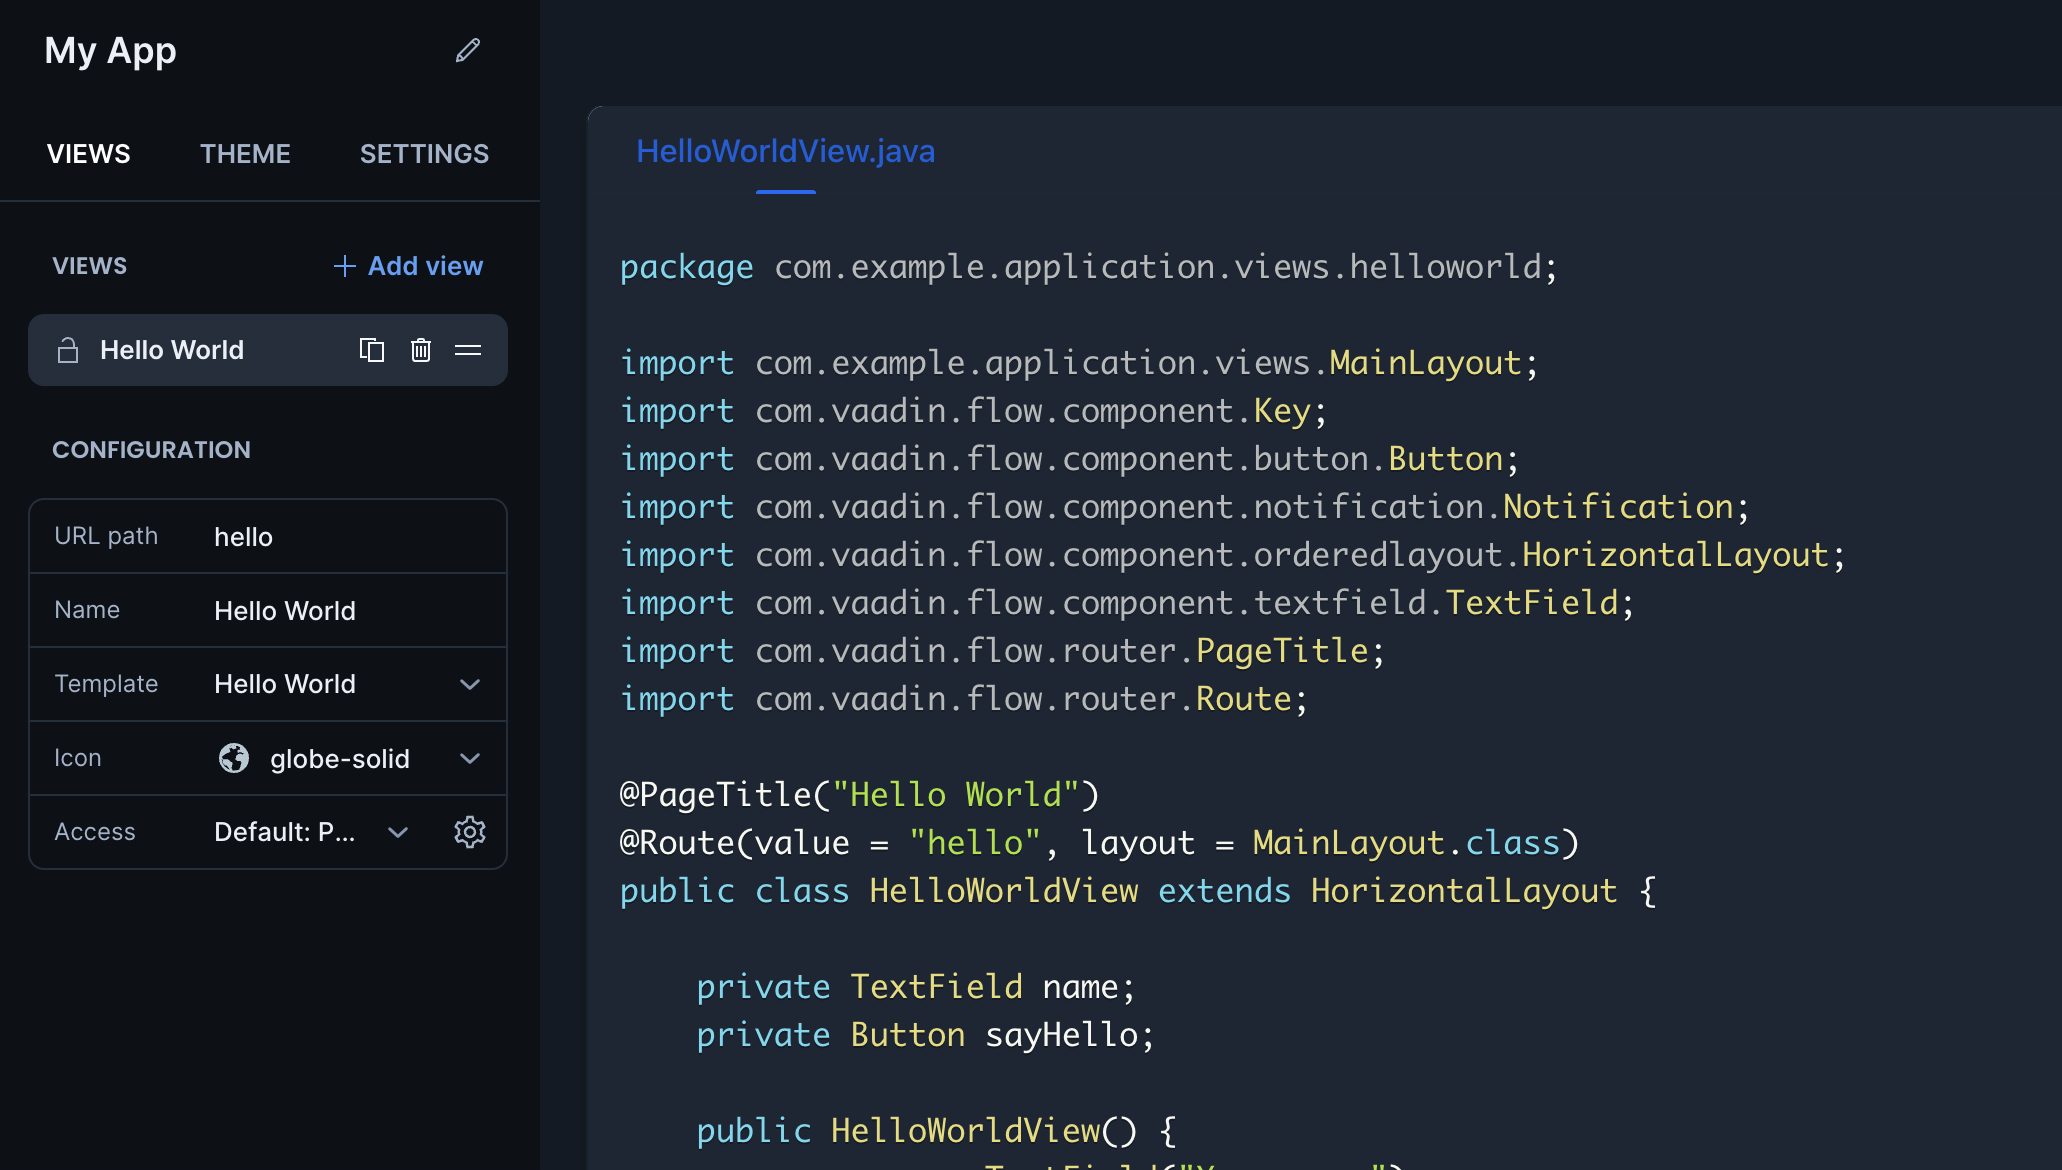
Task: Click the URL path input field
Action: pos(347,535)
